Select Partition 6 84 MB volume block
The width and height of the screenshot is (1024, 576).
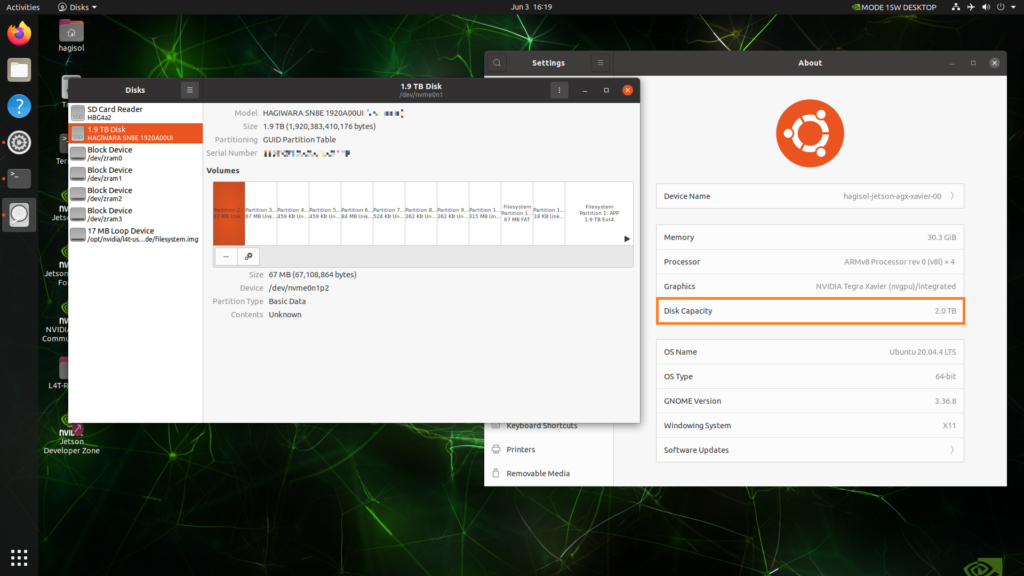click(x=357, y=214)
